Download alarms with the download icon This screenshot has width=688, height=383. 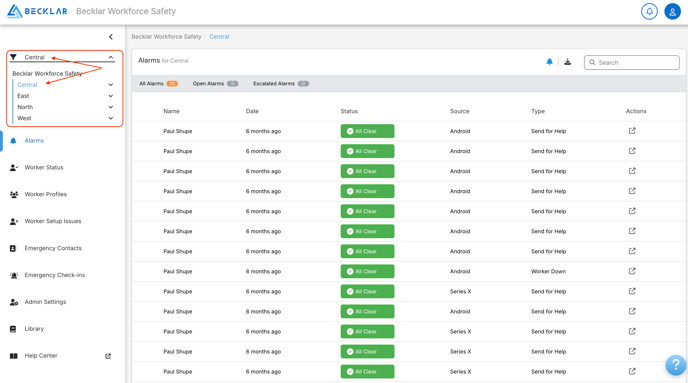(567, 62)
